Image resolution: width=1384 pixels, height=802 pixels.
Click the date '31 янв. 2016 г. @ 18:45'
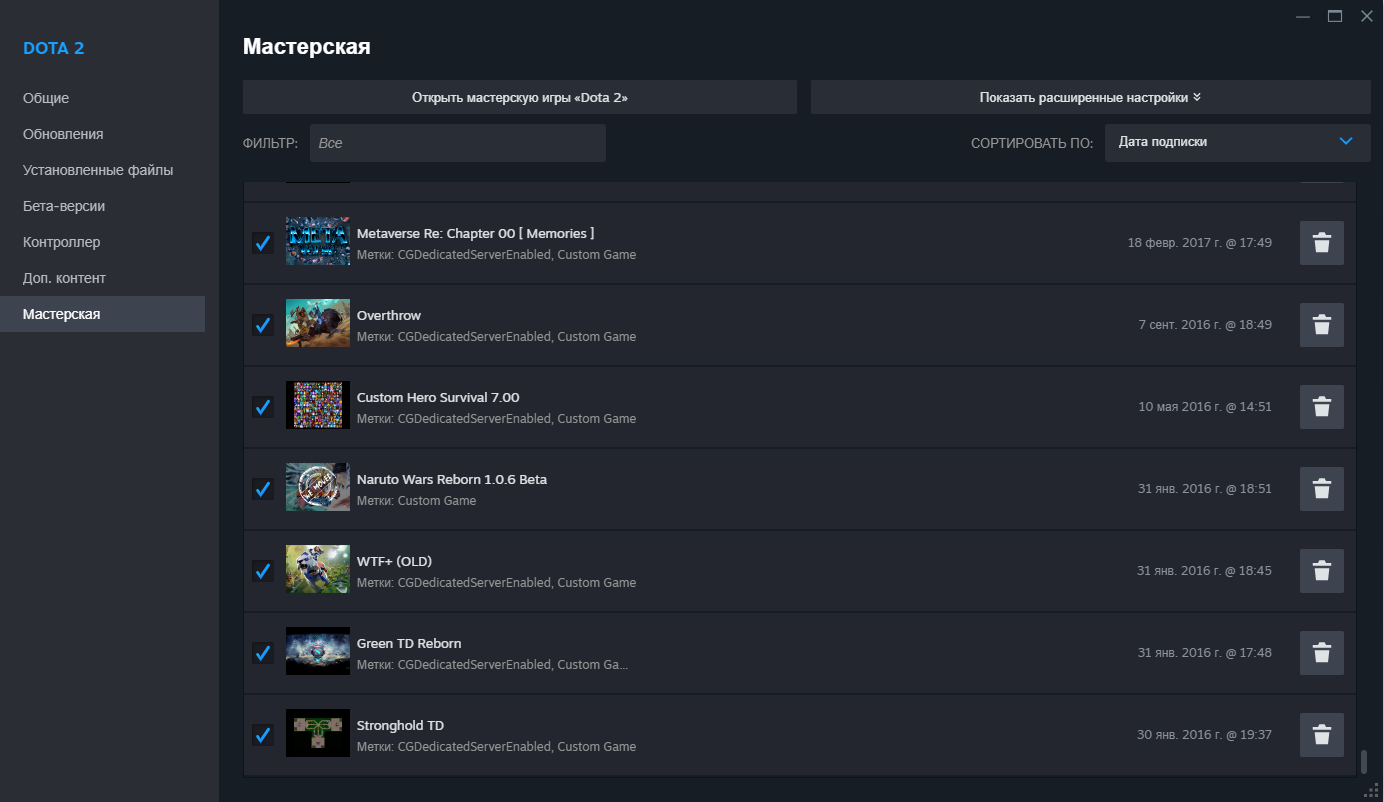pyautogui.click(x=1205, y=571)
